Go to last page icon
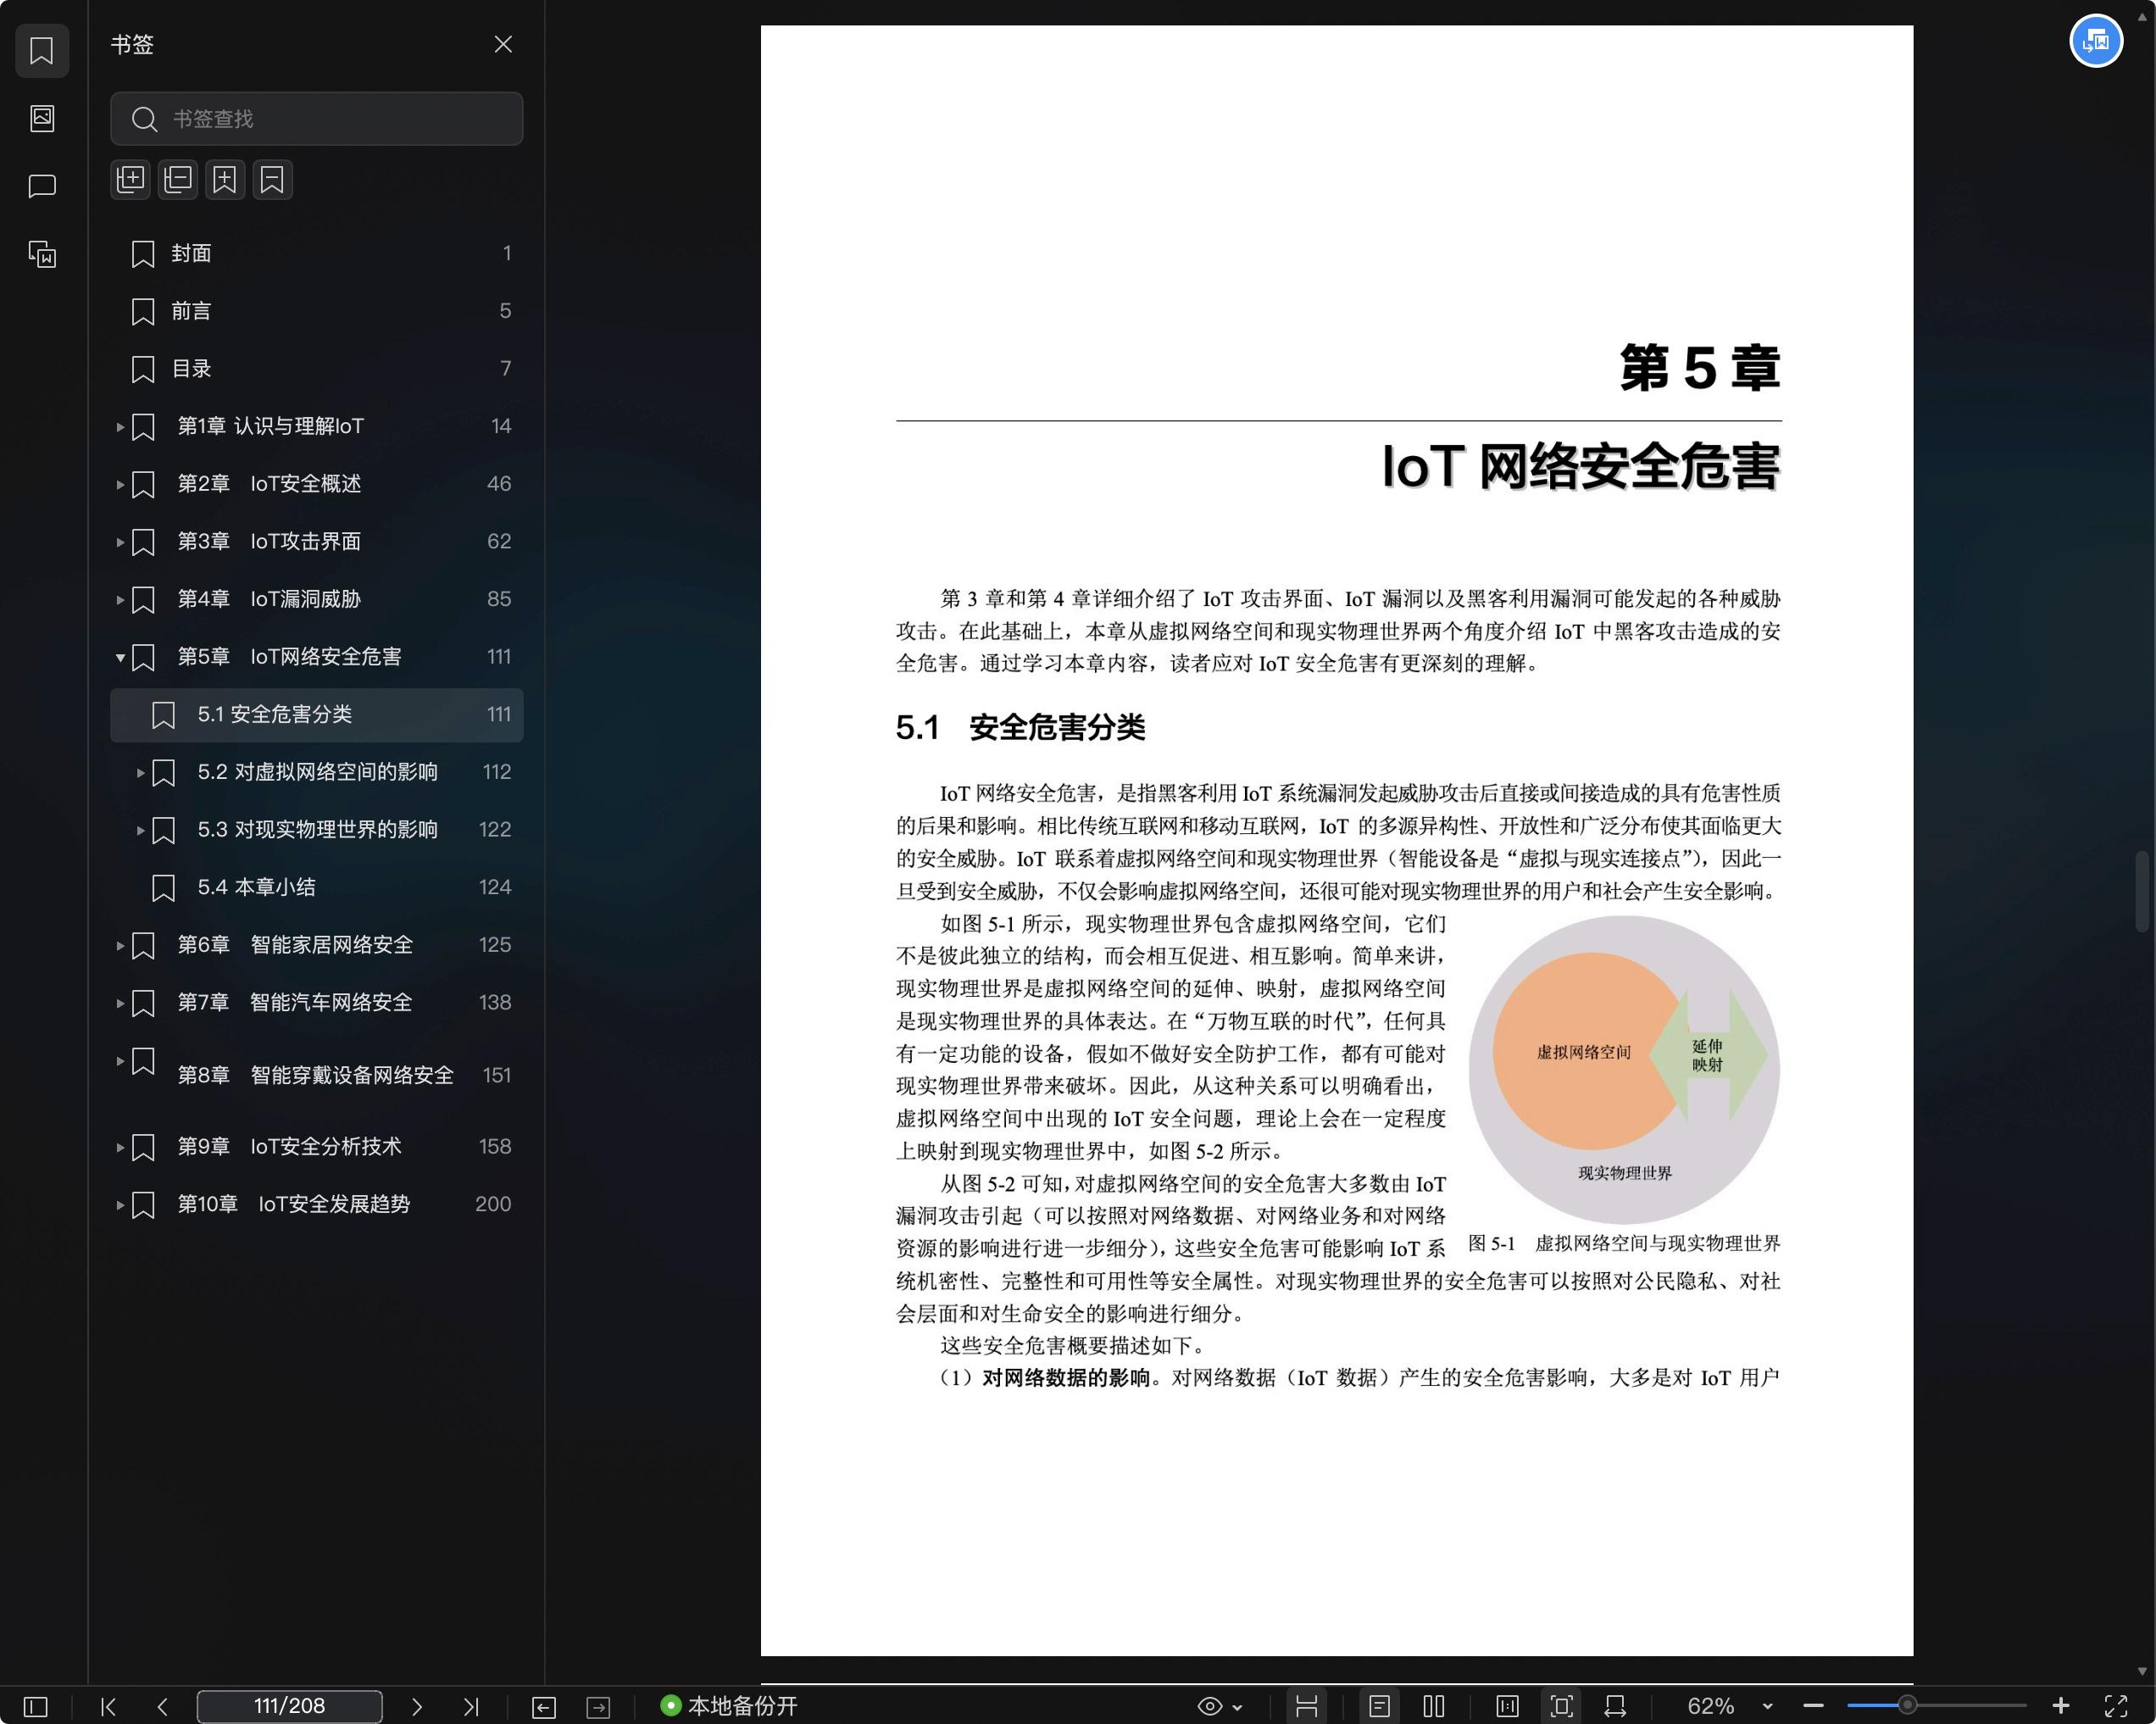This screenshot has height=1724, width=2156. (471, 1706)
